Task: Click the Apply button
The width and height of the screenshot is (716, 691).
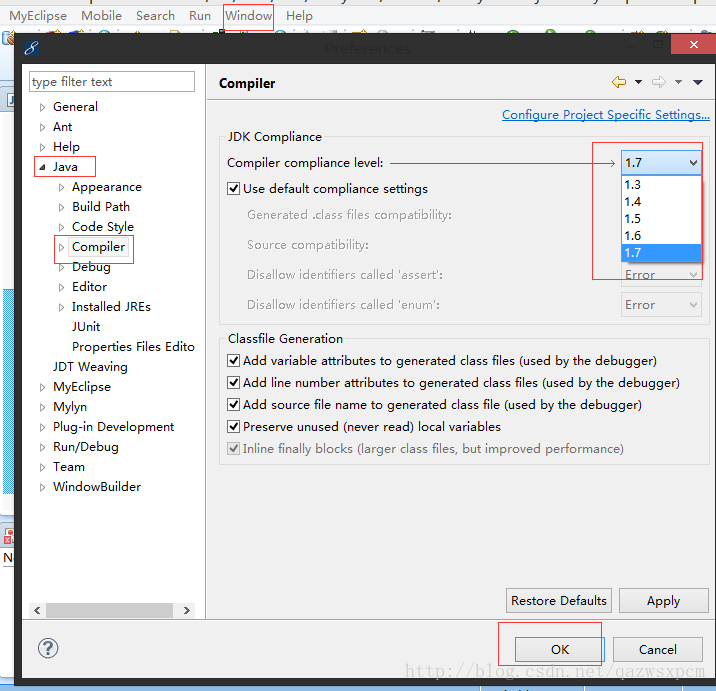Action: tap(663, 601)
